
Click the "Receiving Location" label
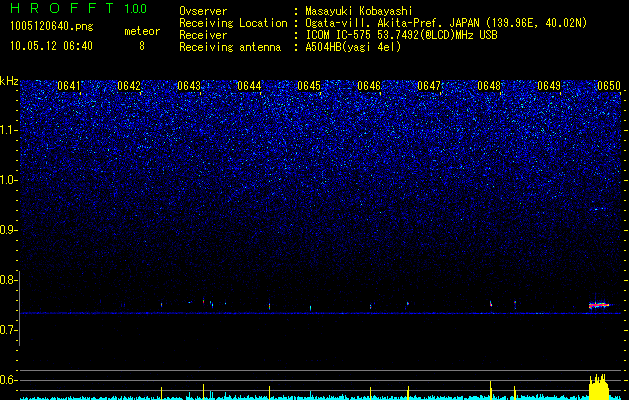[x=233, y=23]
